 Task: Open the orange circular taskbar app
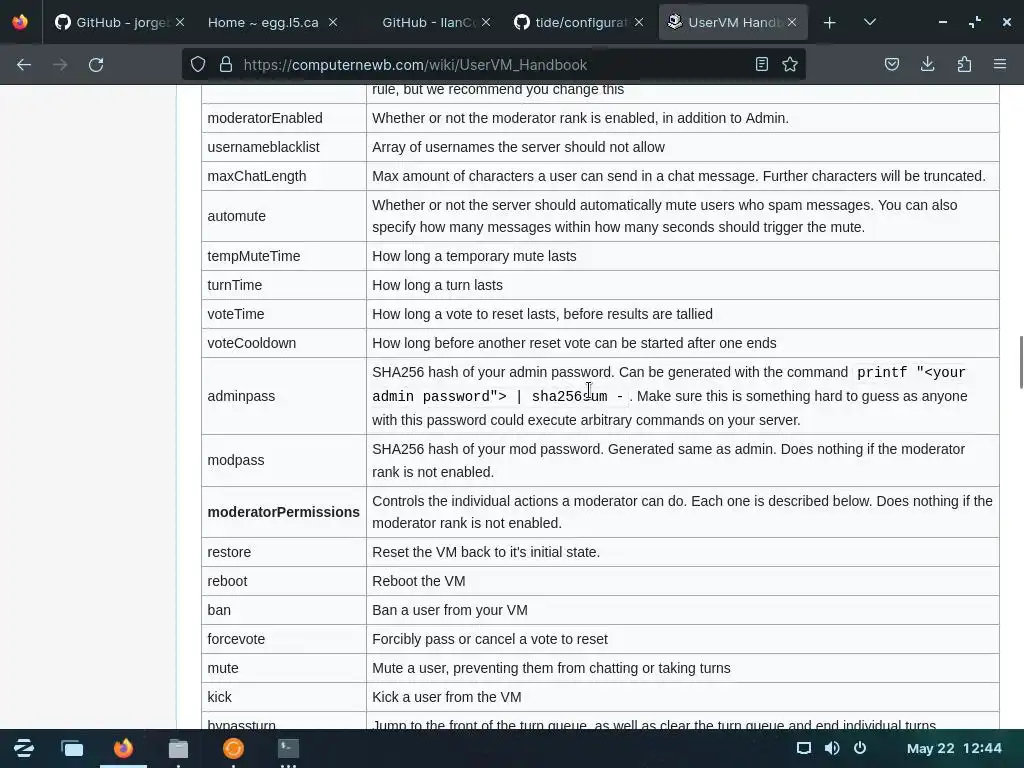tap(233, 748)
